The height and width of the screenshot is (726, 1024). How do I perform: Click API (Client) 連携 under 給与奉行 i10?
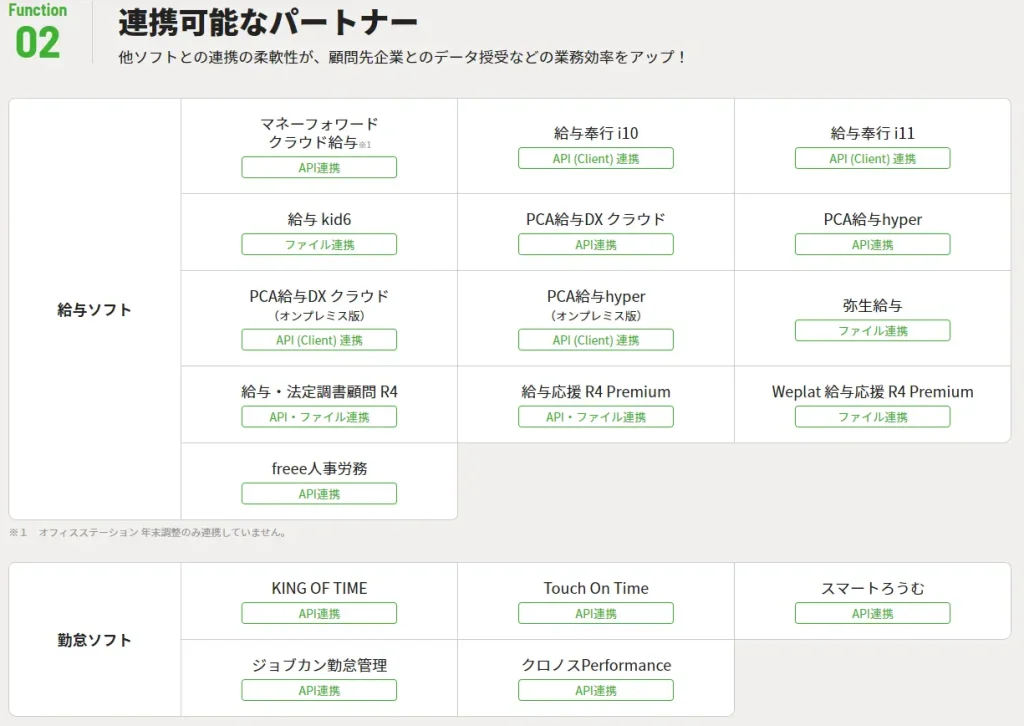click(596, 158)
